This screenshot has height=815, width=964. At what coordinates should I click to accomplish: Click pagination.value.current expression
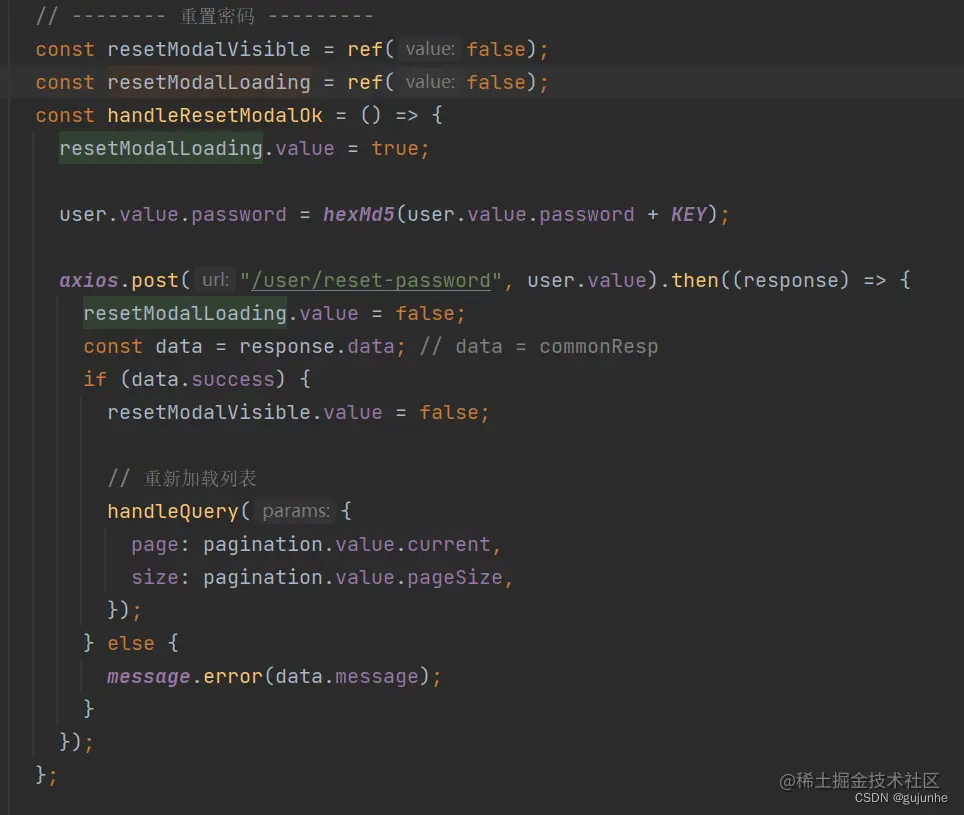pos(347,545)
